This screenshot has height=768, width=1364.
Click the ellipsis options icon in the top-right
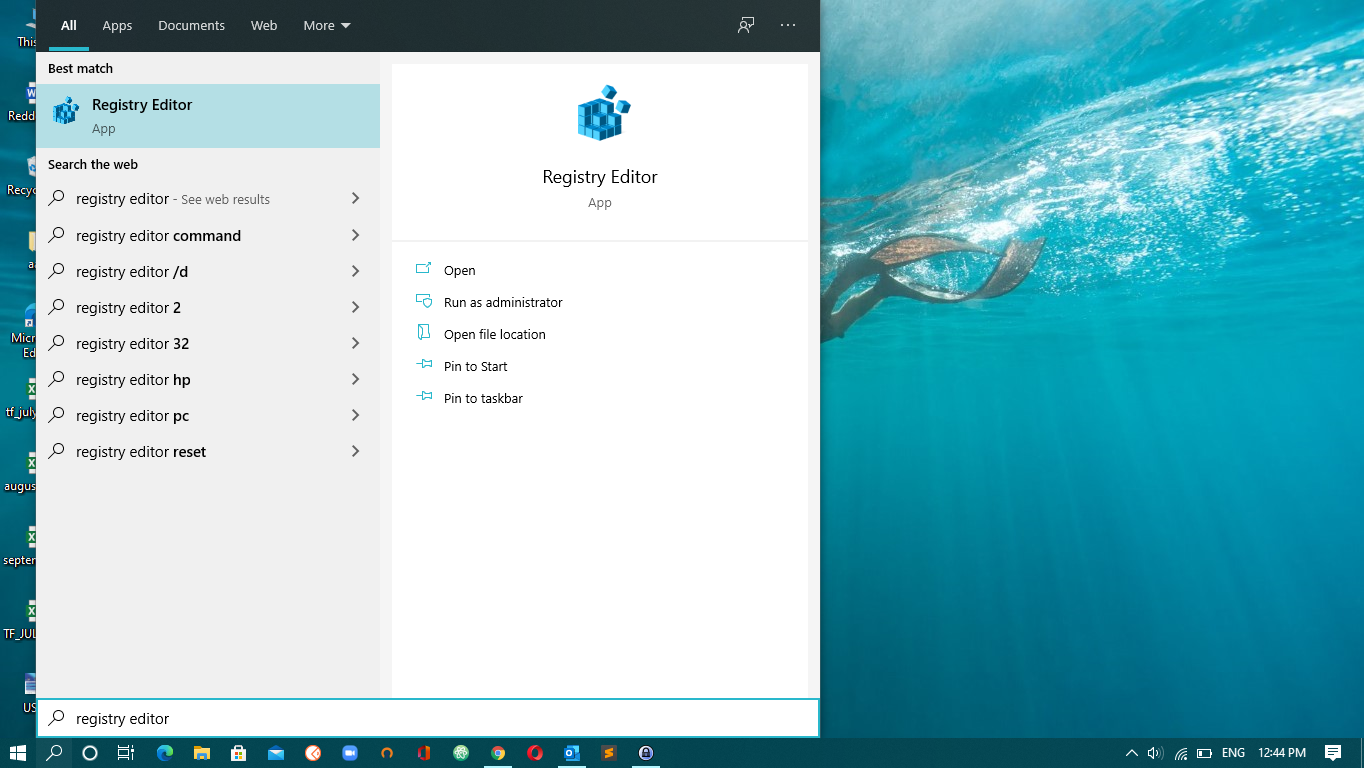coord(788,25)
